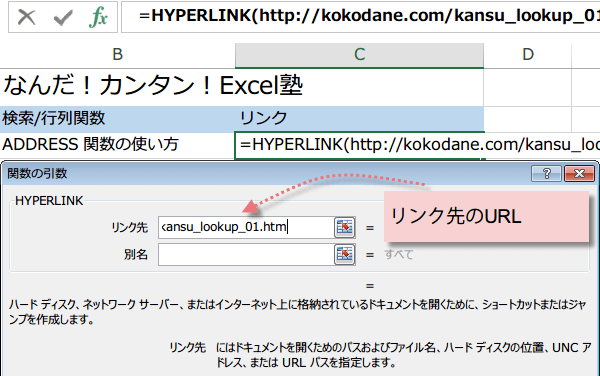Select the リンク header cell

359,118
